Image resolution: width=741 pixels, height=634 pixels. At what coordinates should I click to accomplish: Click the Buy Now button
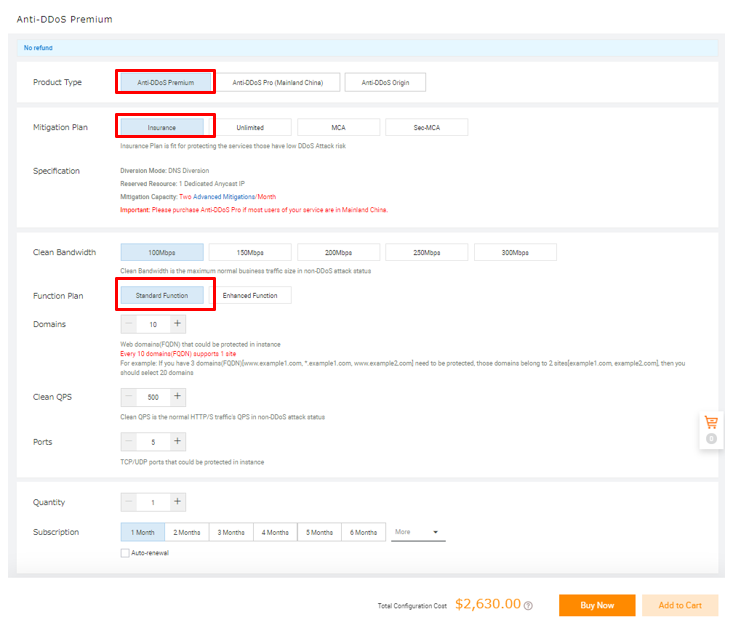pos(597,605)
